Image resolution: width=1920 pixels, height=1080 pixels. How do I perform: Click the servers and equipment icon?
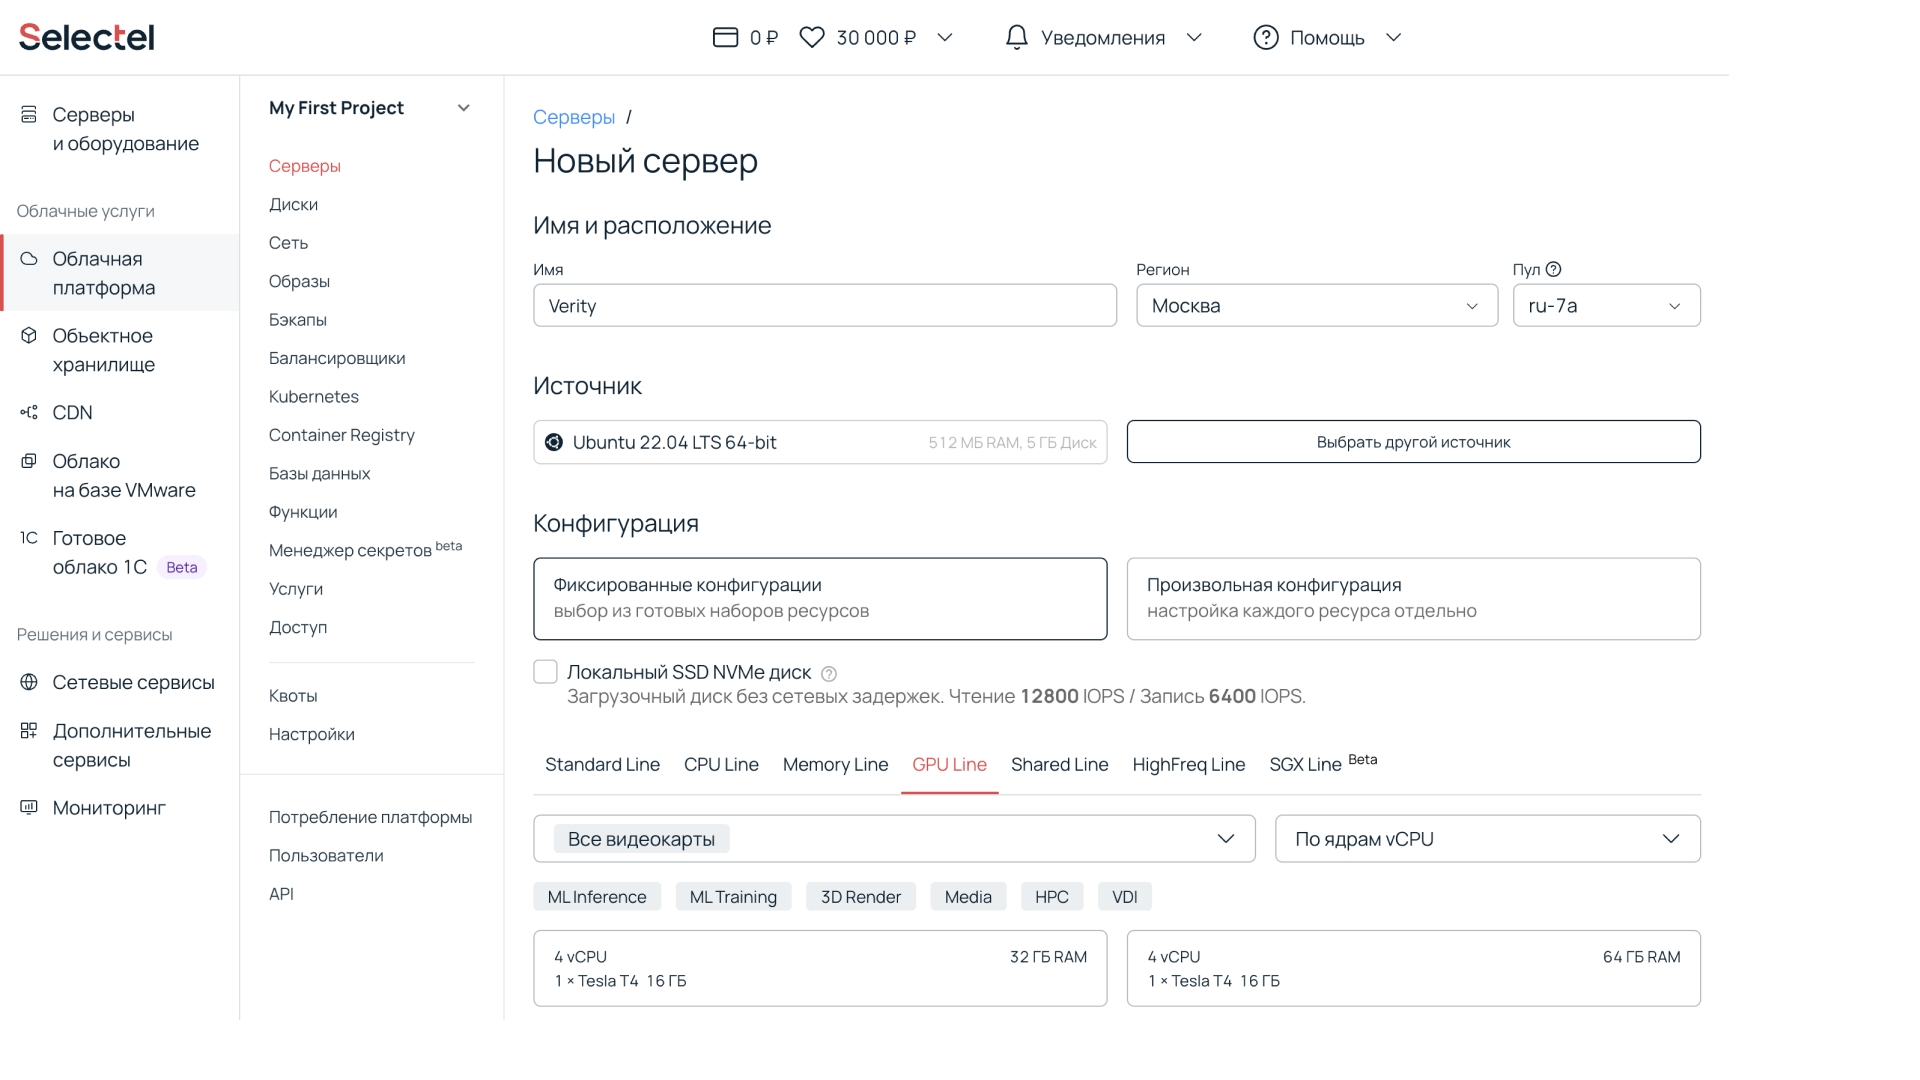[x=29, y=115]
